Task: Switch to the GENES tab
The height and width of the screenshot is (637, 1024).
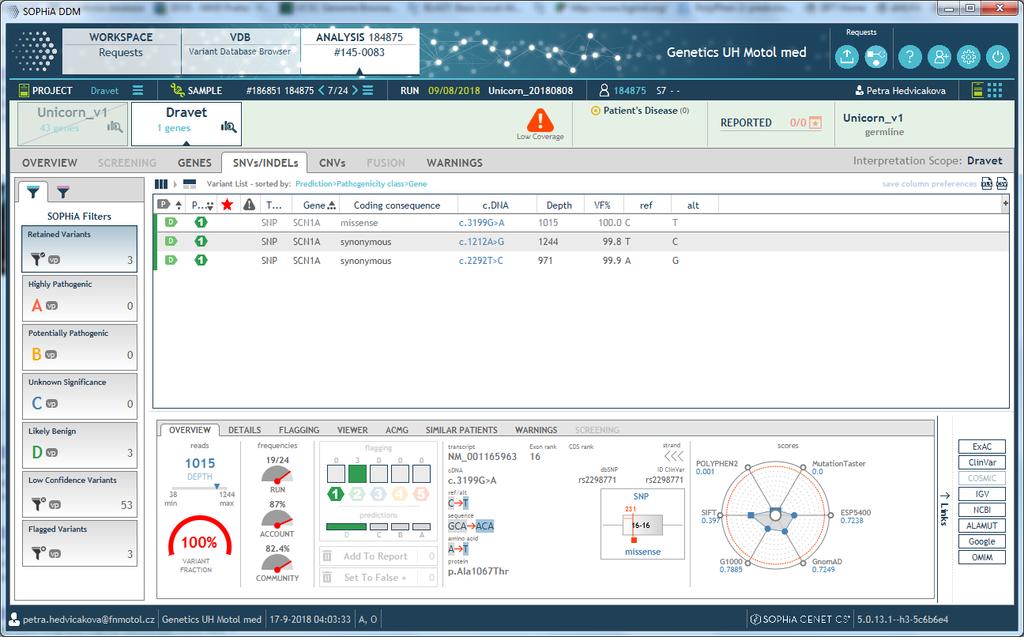Action: pos(195,163)
